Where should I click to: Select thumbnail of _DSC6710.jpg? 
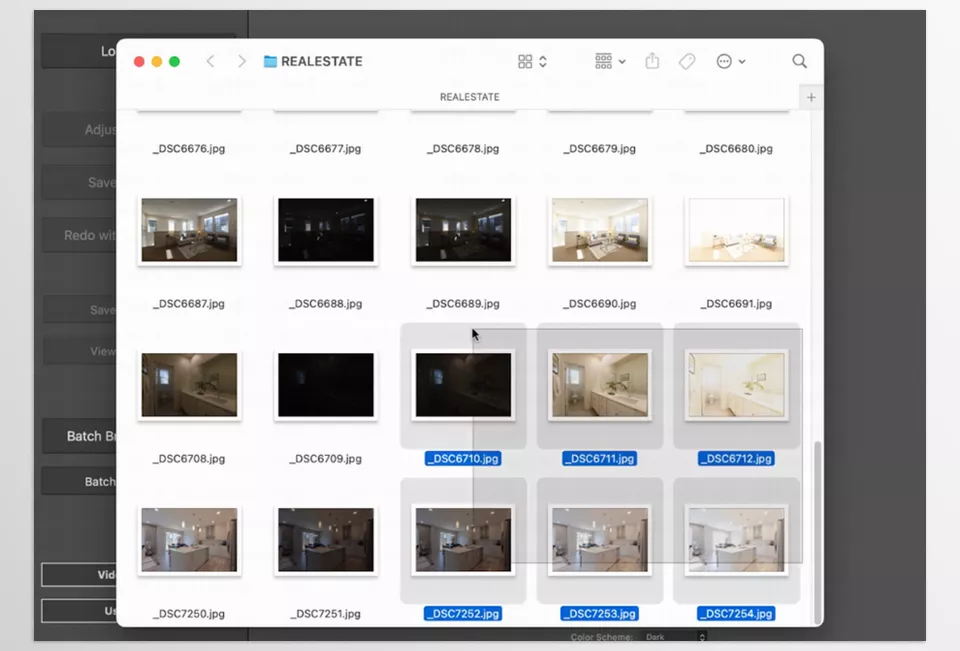(463, 385)
